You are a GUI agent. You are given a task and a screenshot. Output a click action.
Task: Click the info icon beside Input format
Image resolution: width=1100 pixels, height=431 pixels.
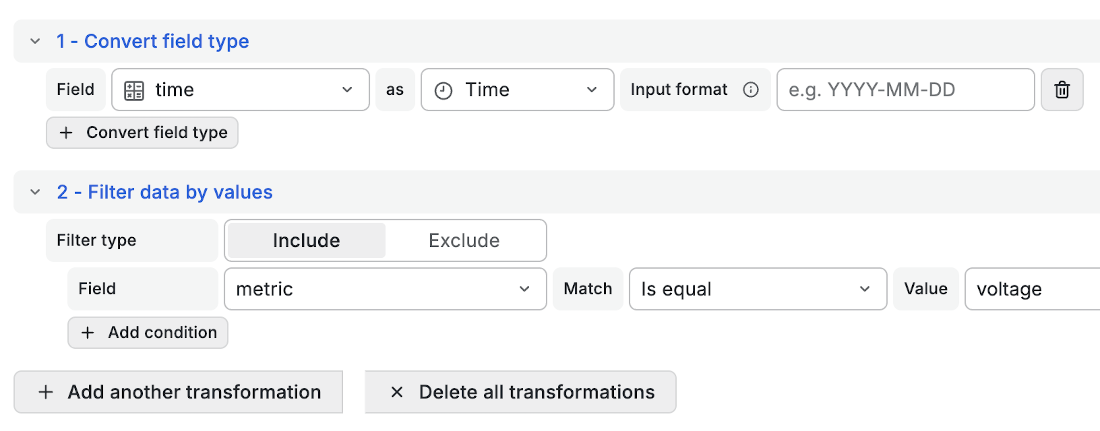click(751, 90)
